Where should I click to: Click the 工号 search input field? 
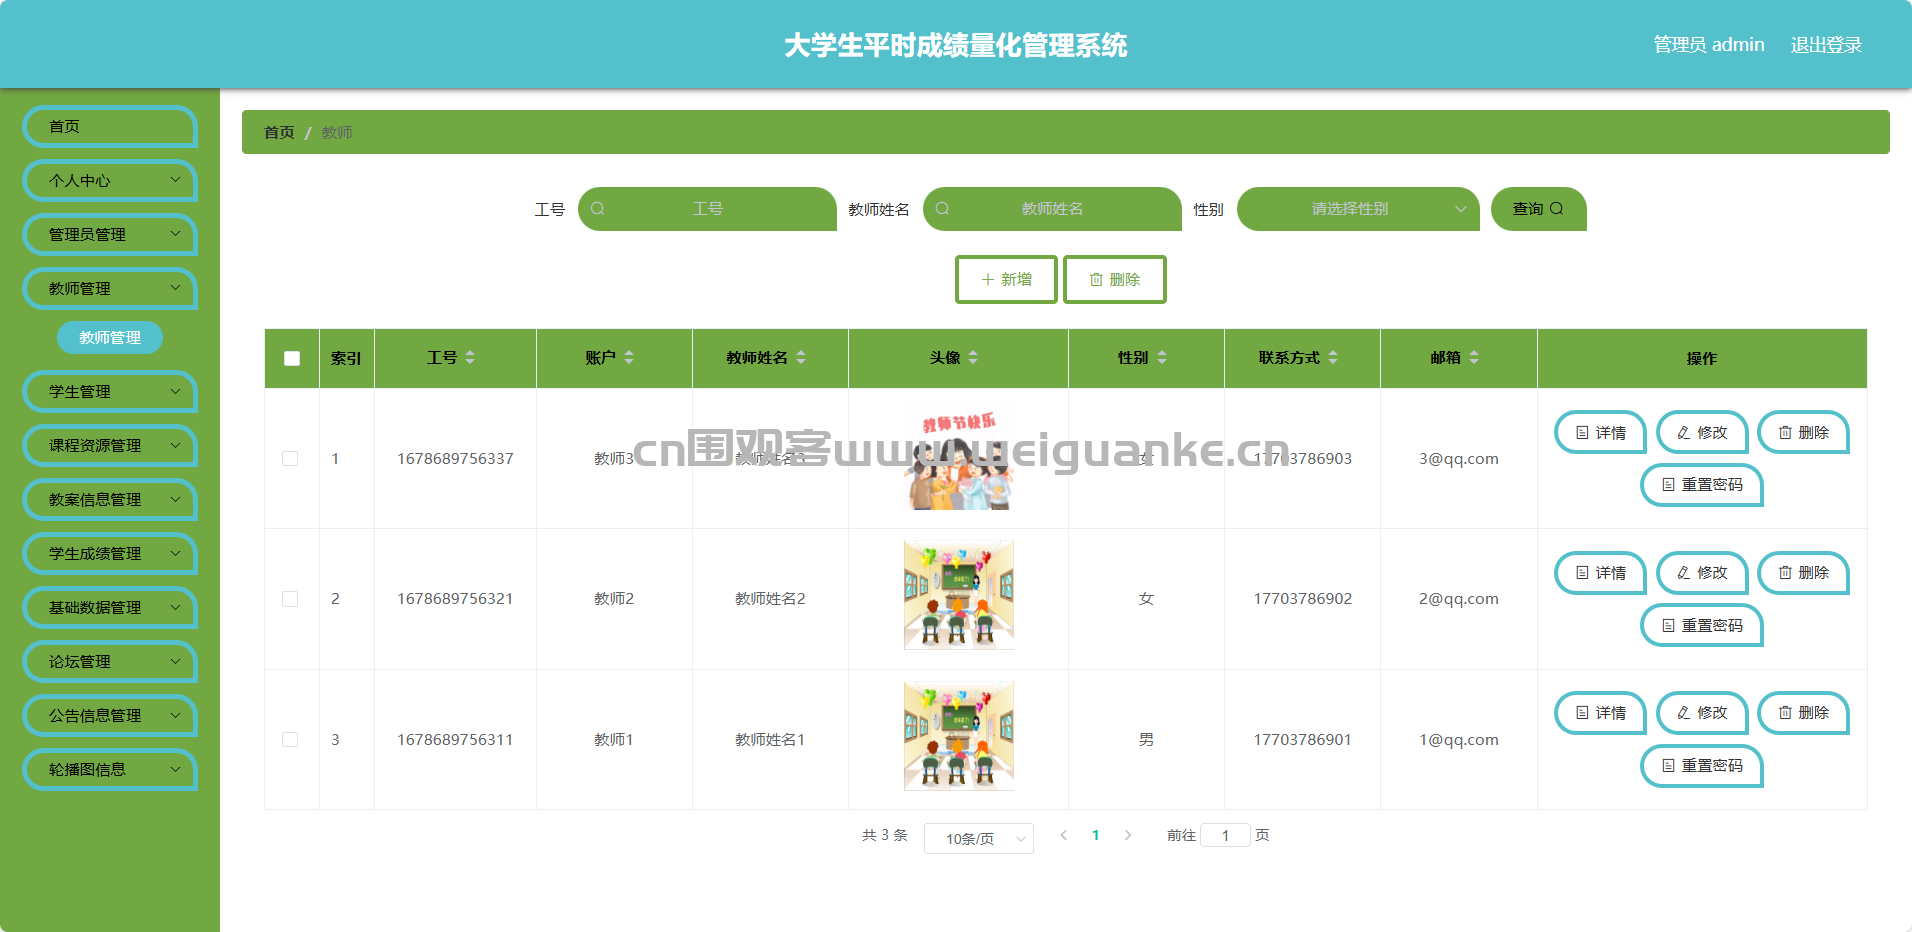click(707, 209)
